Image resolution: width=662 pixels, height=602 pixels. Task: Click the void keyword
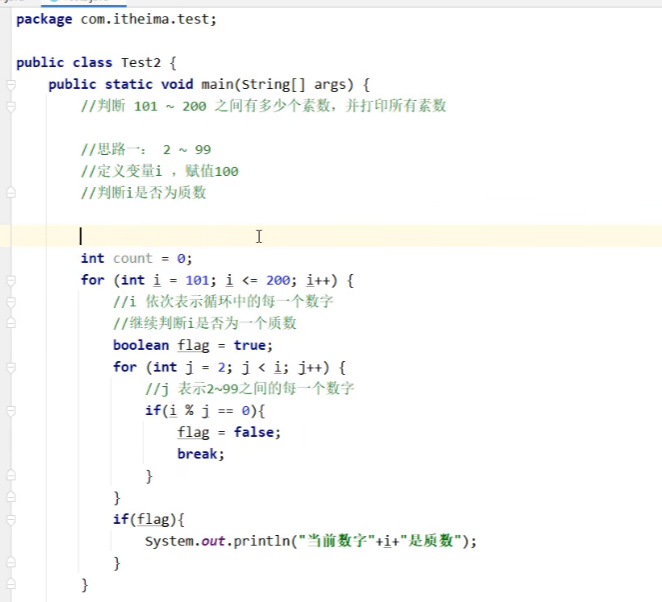(x=177, y=84)
